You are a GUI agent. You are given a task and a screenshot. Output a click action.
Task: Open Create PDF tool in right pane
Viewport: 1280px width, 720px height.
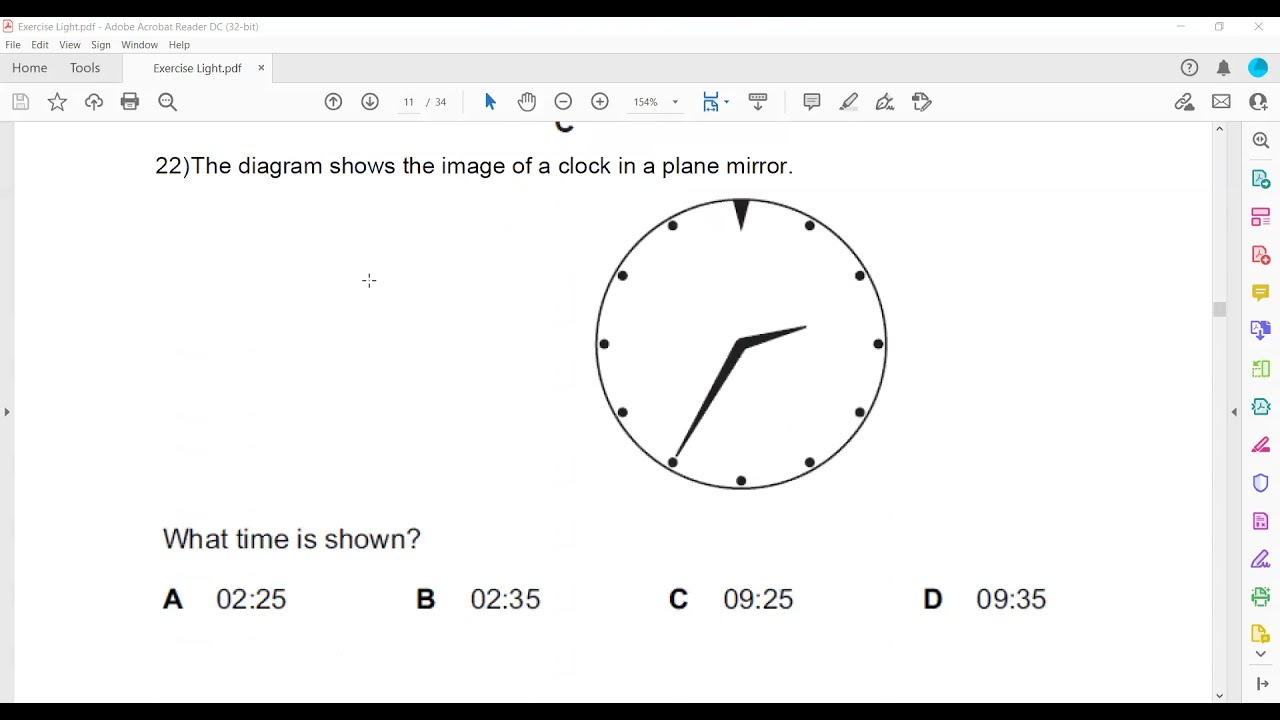click(x=1261, y=255)
